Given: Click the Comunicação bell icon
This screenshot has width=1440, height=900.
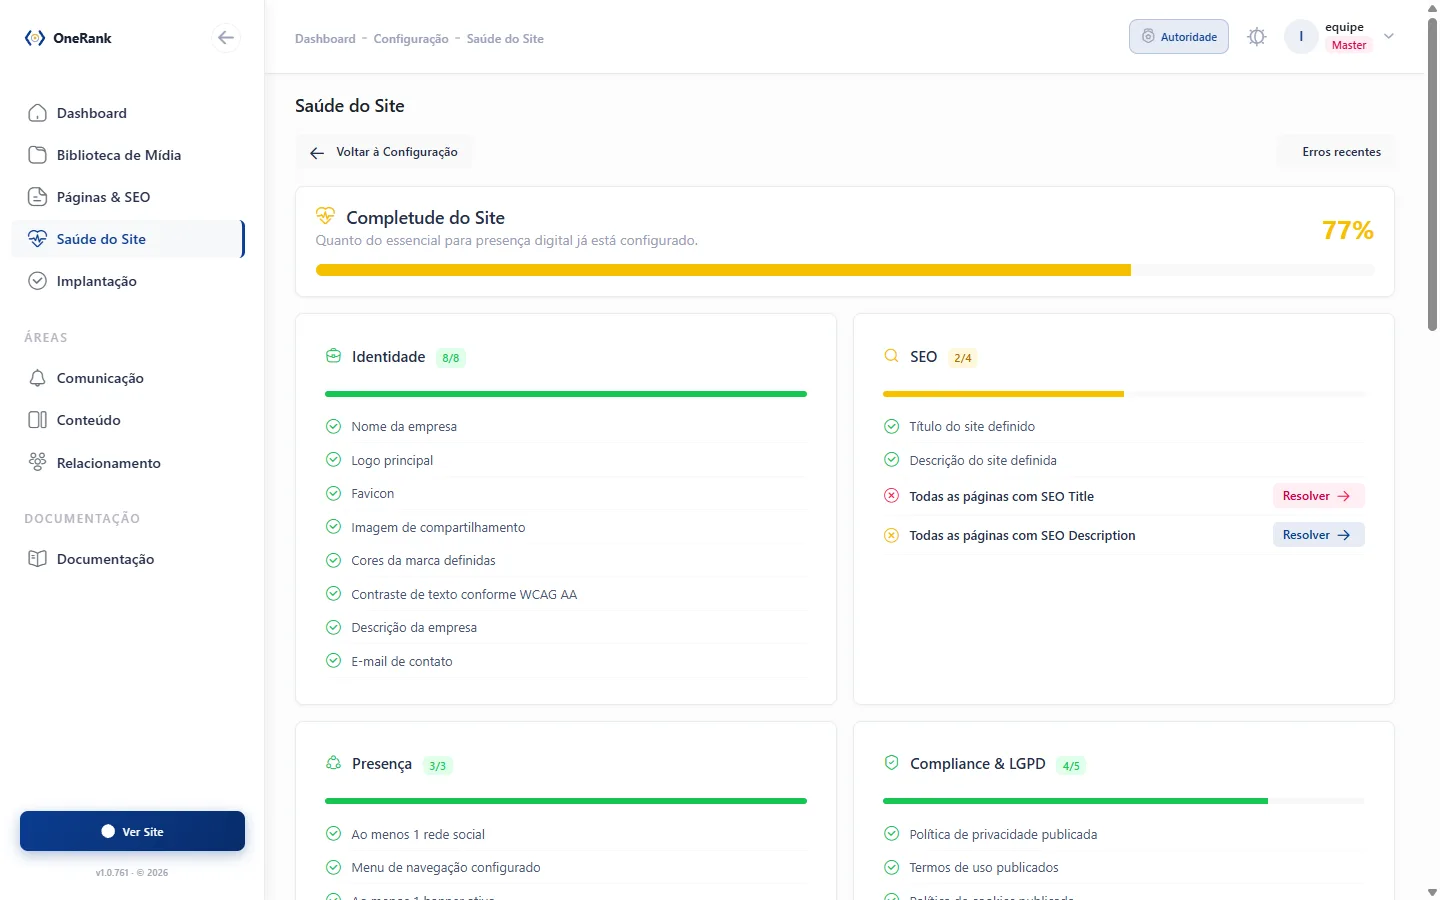Looking at the screenshot, I should (37, 378).
